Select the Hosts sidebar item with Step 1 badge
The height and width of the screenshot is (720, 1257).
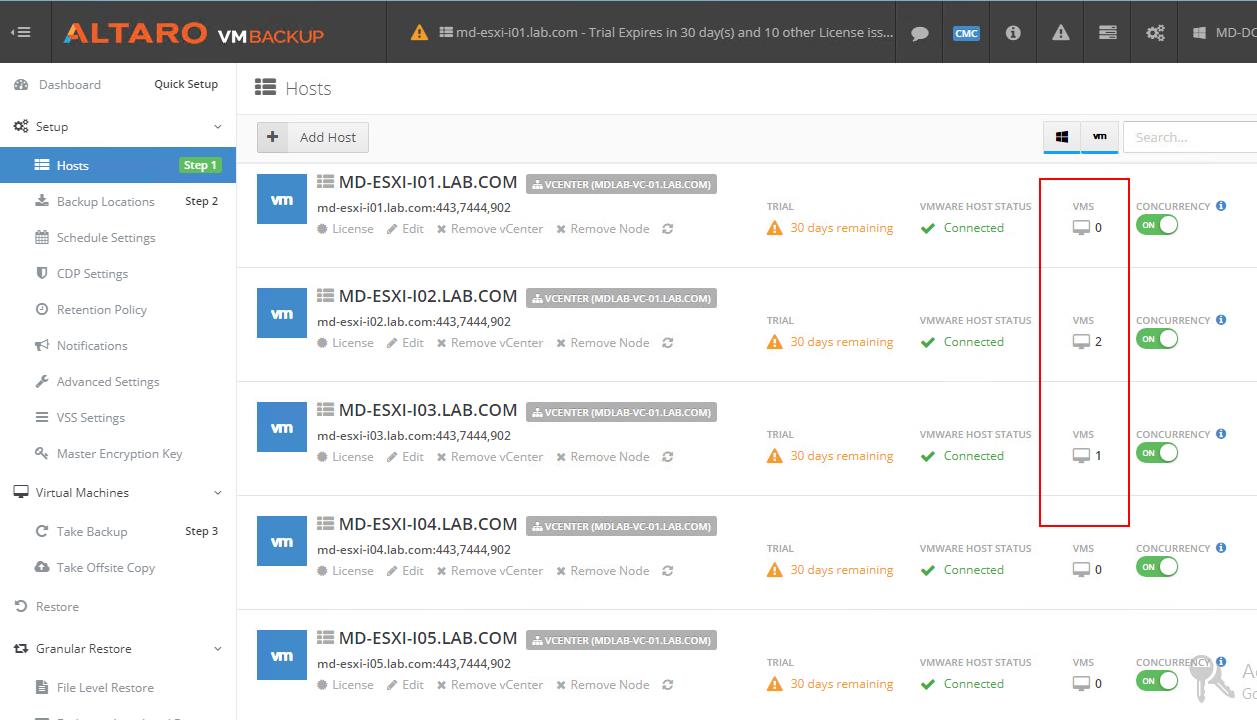118,165
